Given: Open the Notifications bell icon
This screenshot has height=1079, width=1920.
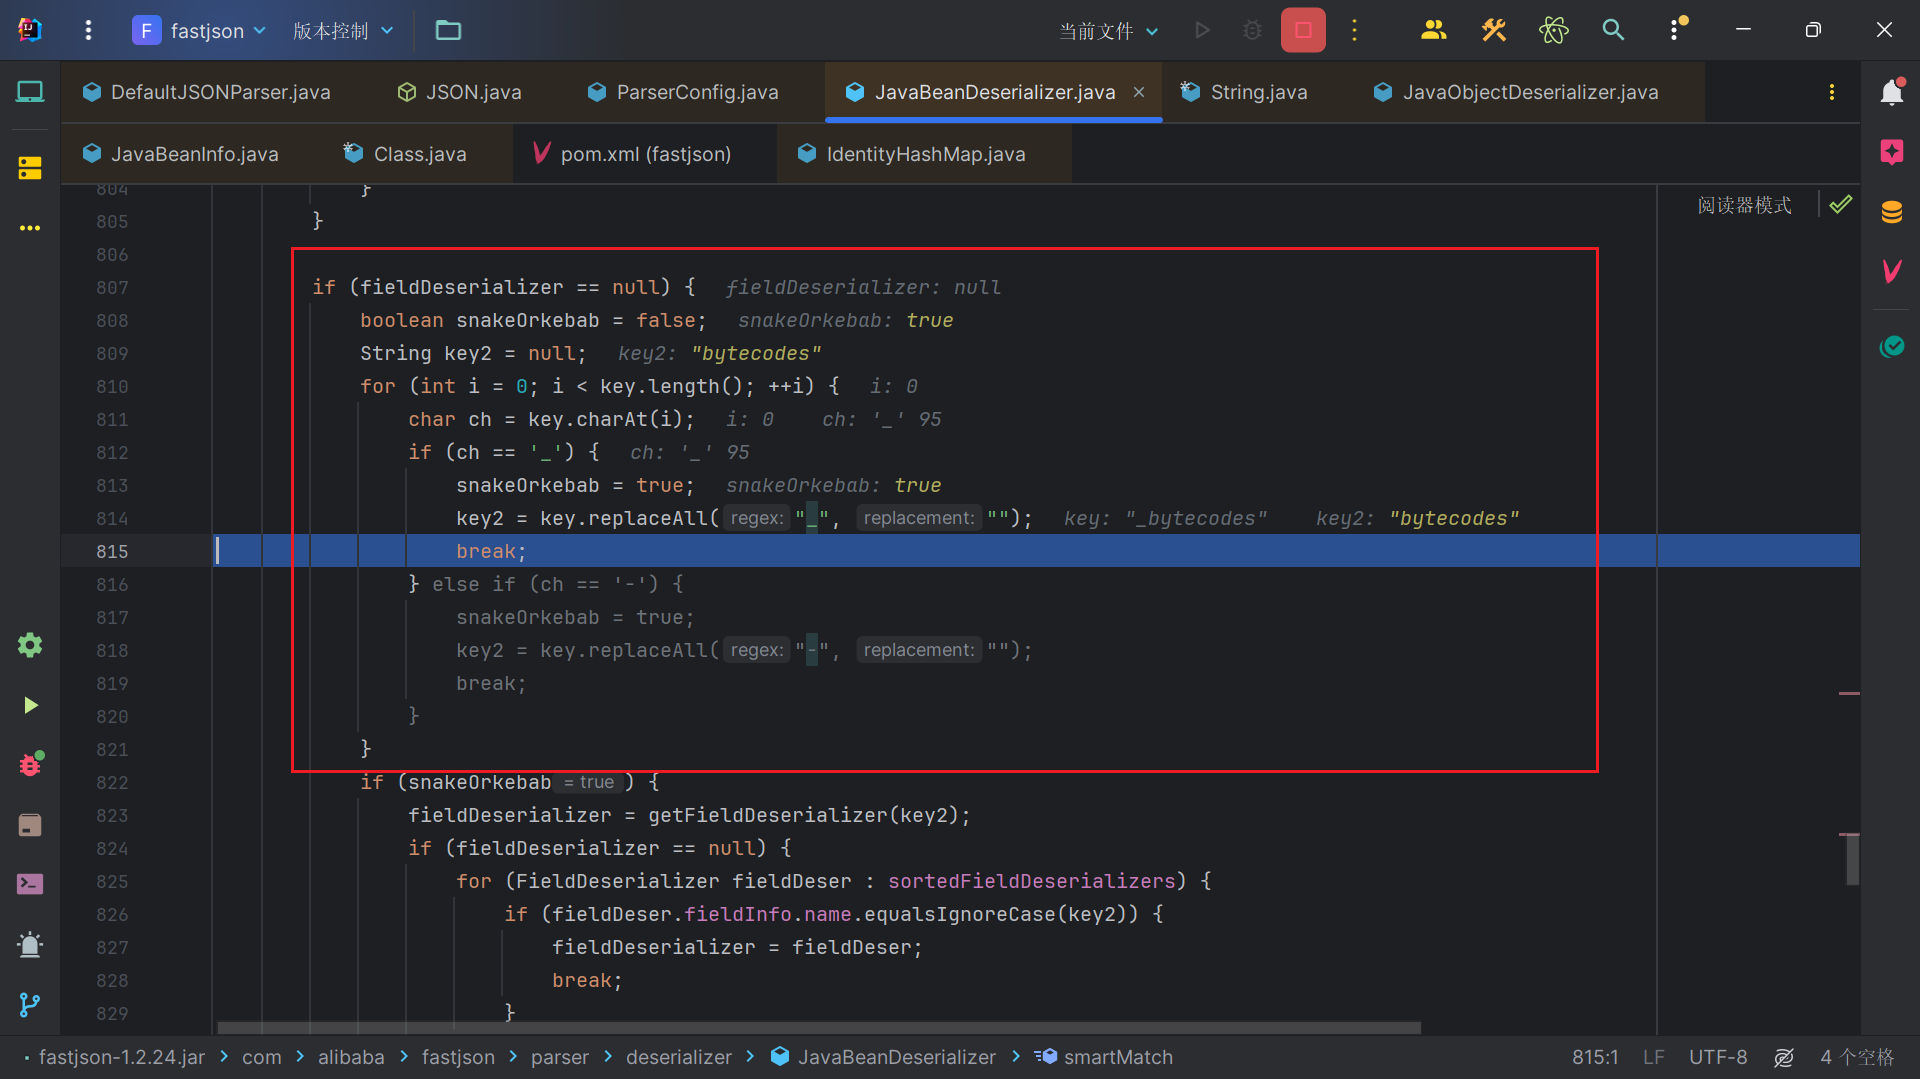Looking at the screenshot, I should point(1891,92).
